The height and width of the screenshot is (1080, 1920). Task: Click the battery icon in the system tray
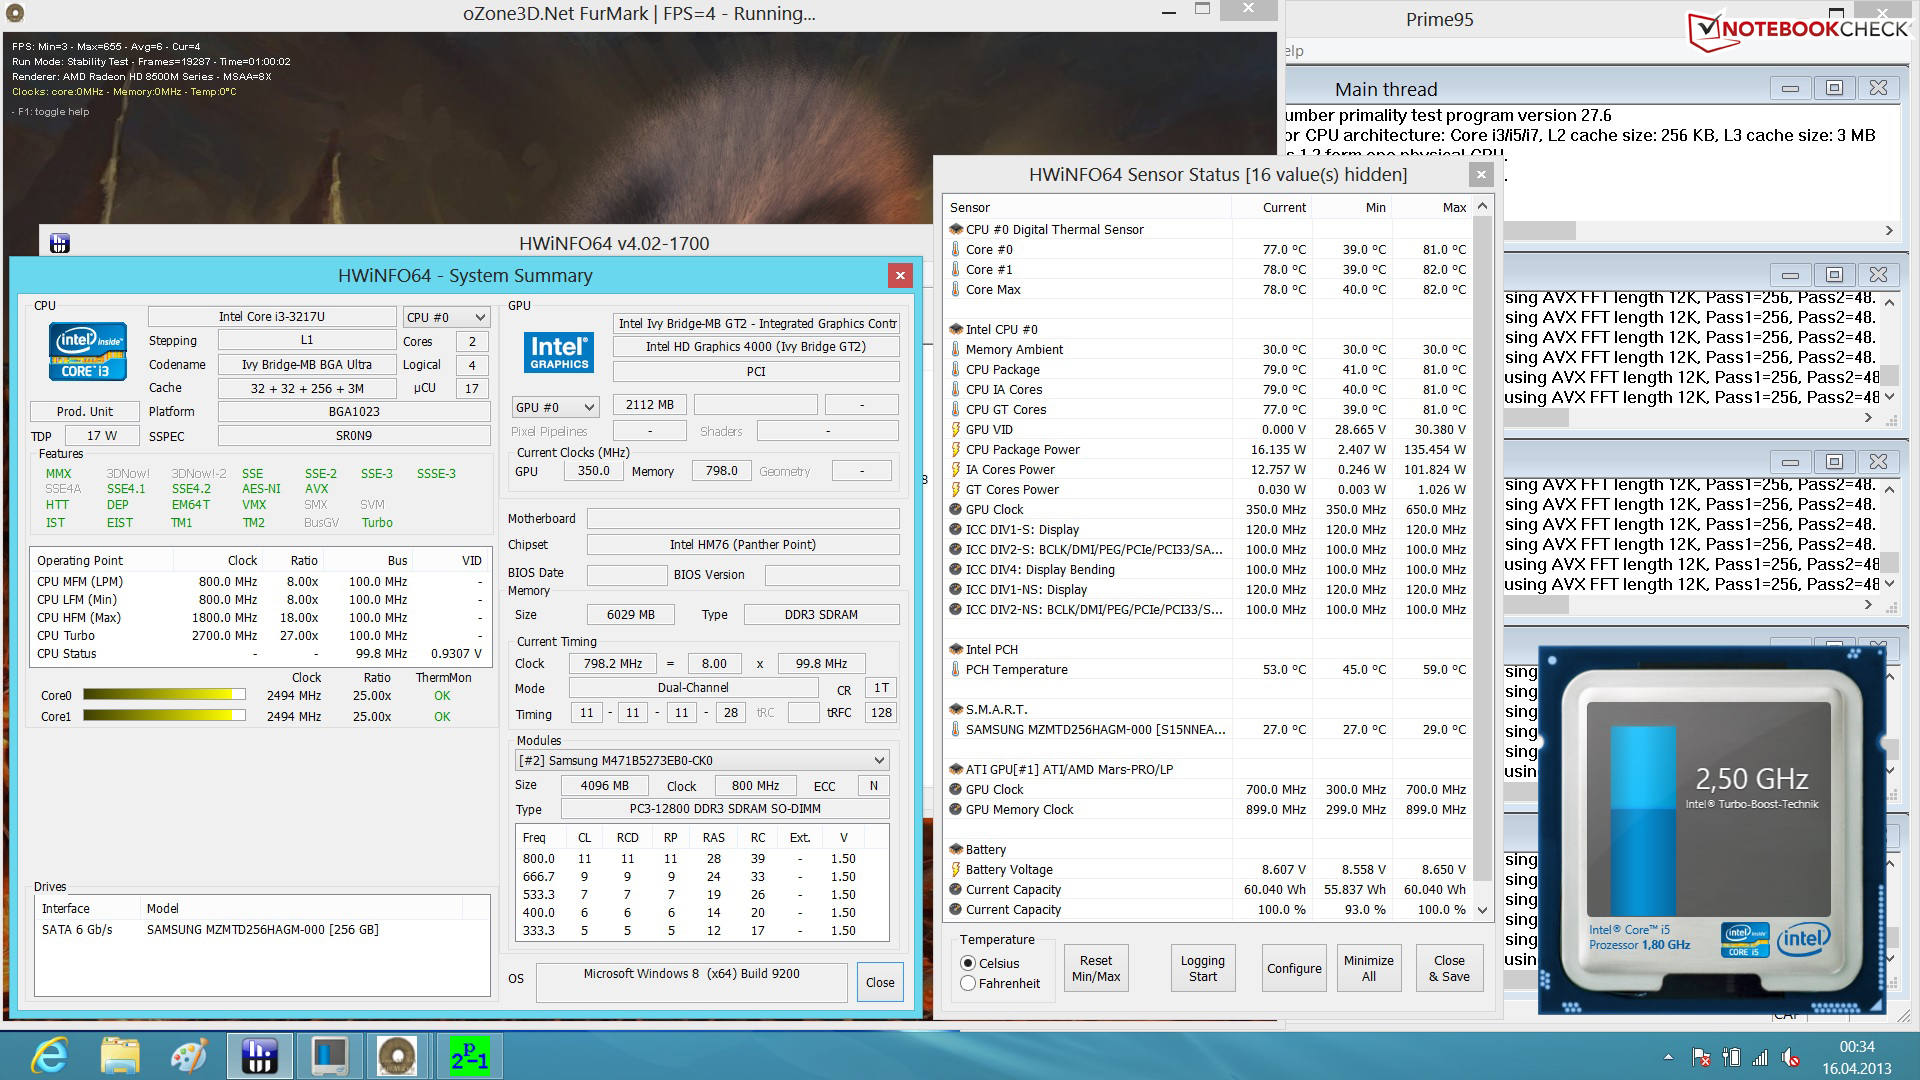click(x=1731, y=1057)
